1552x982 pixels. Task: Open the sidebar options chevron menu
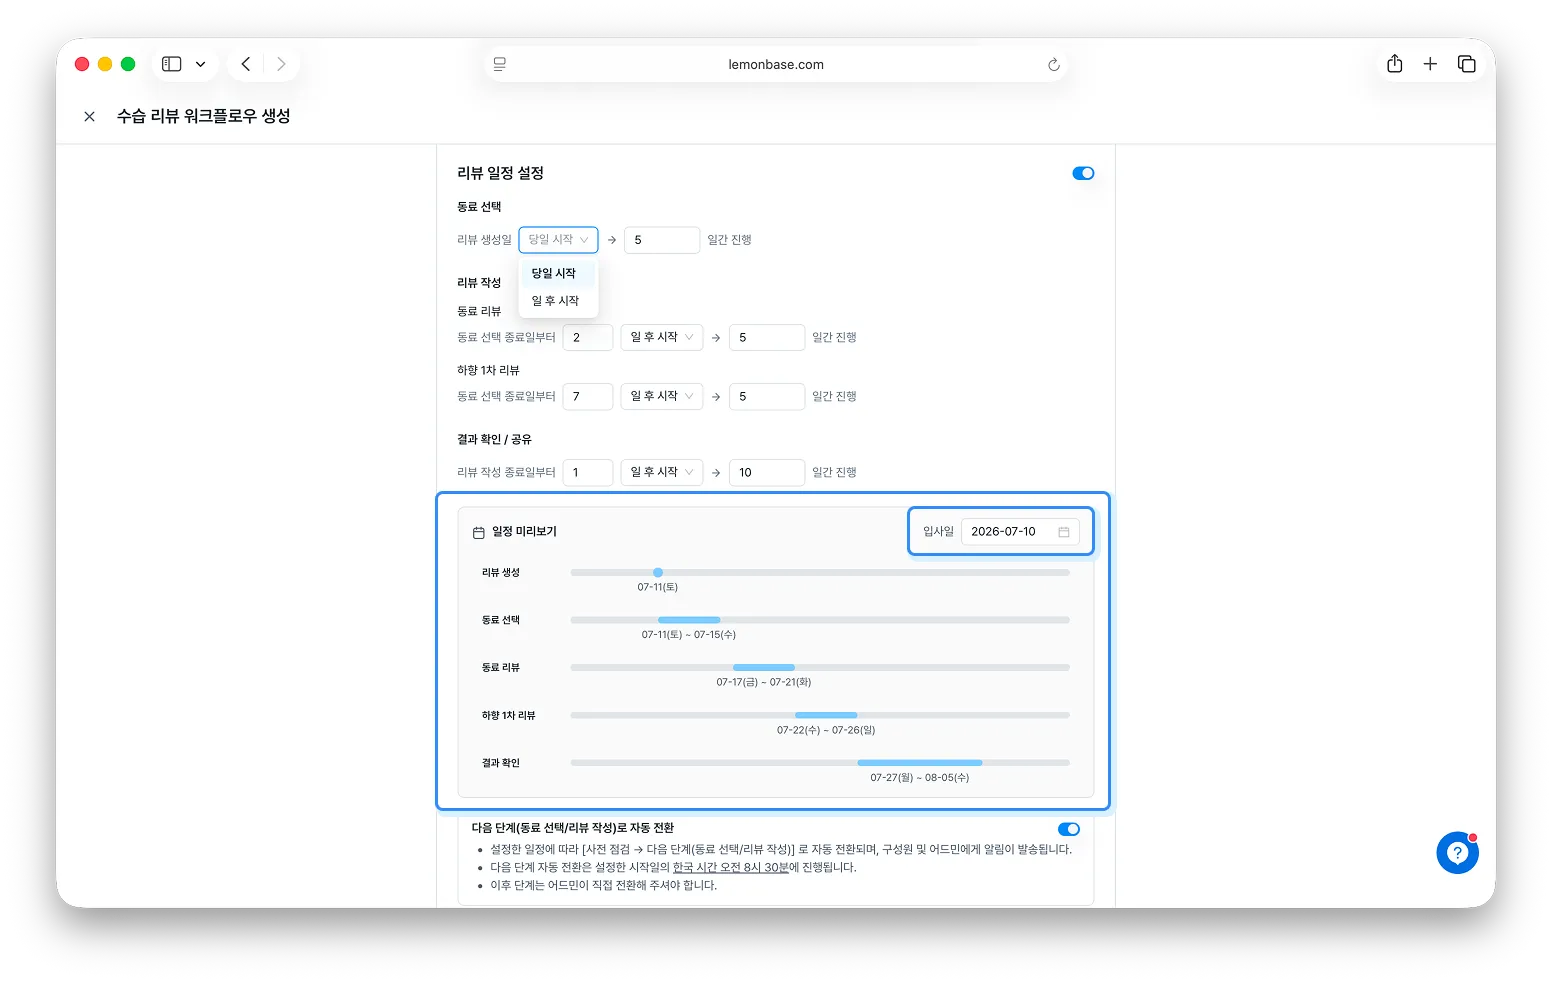point(200,64)
